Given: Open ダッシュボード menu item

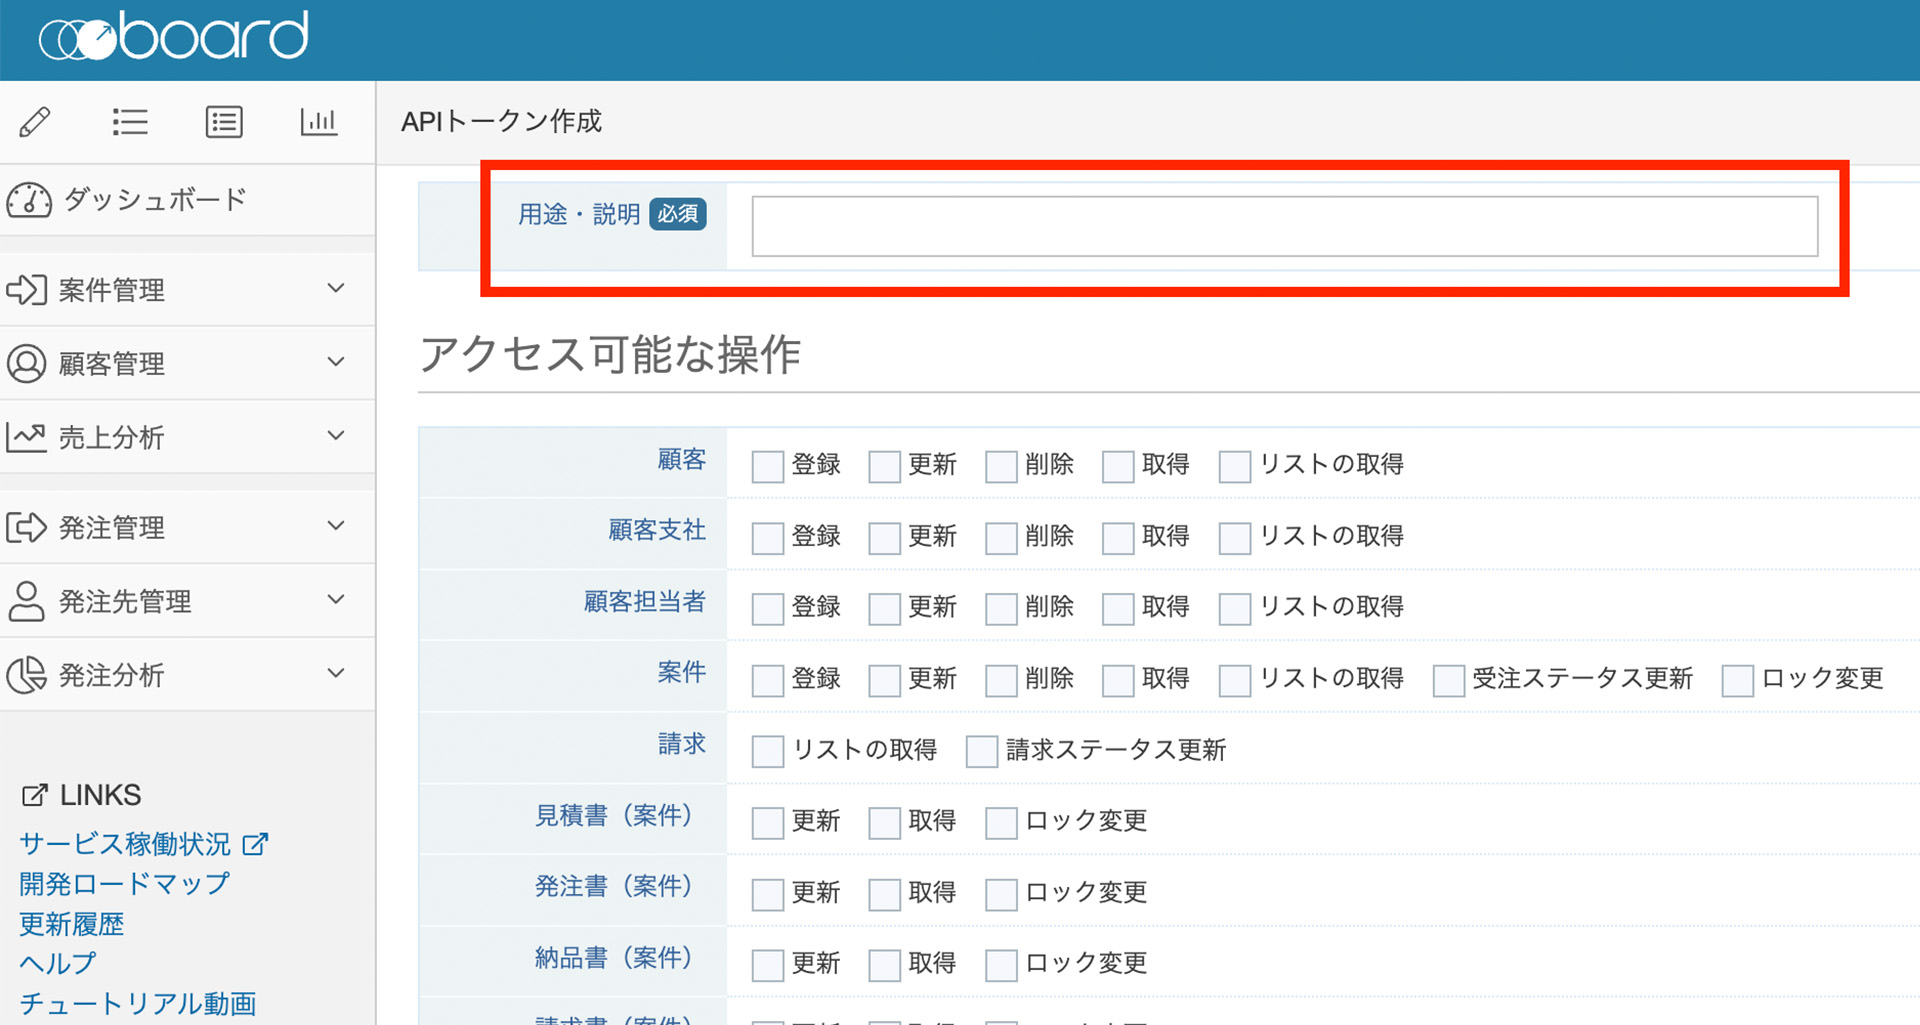Looking at the screenshot, I should [x=155, y=200].
